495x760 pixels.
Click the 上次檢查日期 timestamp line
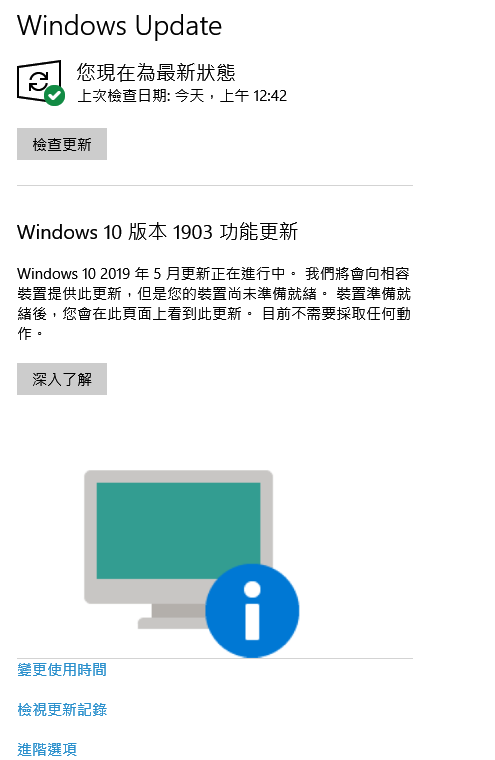pos(182,95)
